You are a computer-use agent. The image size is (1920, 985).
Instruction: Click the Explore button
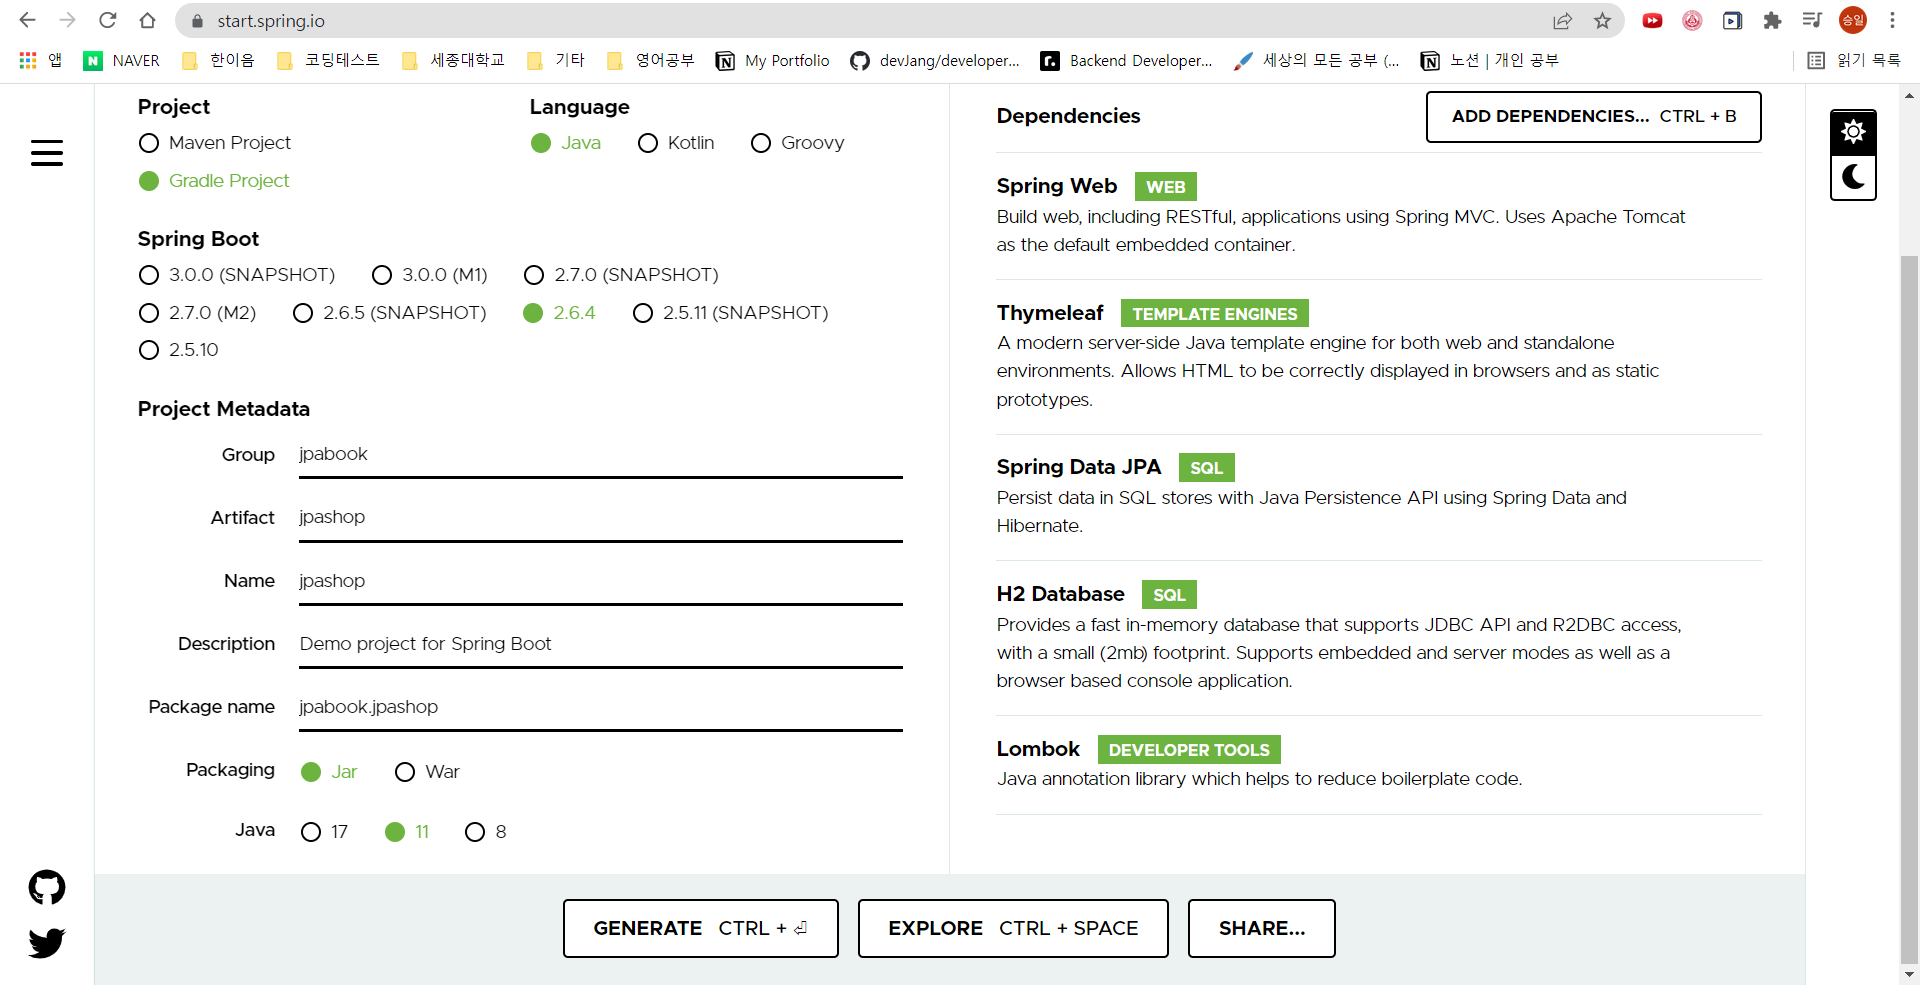[1013, 928]
